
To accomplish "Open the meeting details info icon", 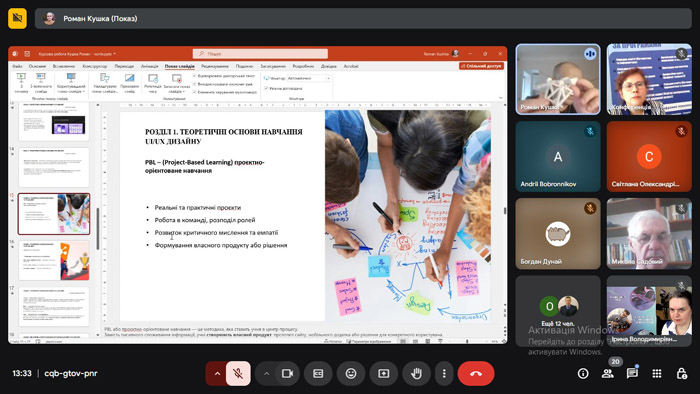I will click(x=583, y=373).
